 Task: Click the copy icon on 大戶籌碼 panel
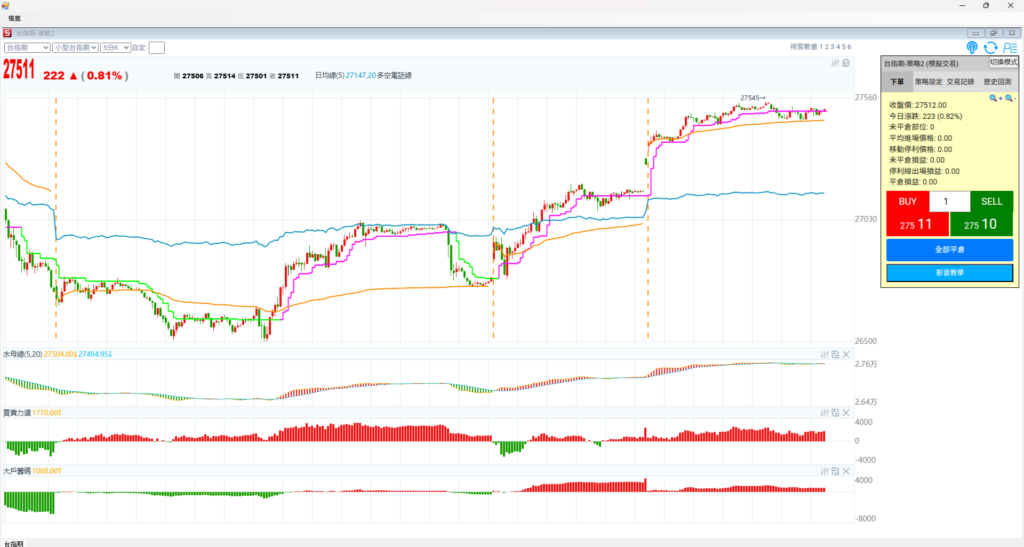(x=835, y=470)
